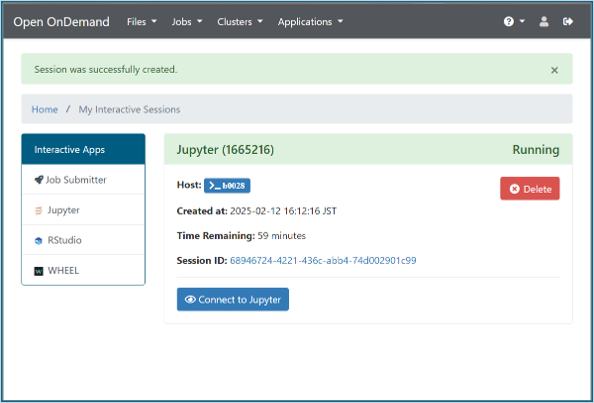
Task: Click the Jupyter (1665216) session title
Action: click(x=225, y=150)
